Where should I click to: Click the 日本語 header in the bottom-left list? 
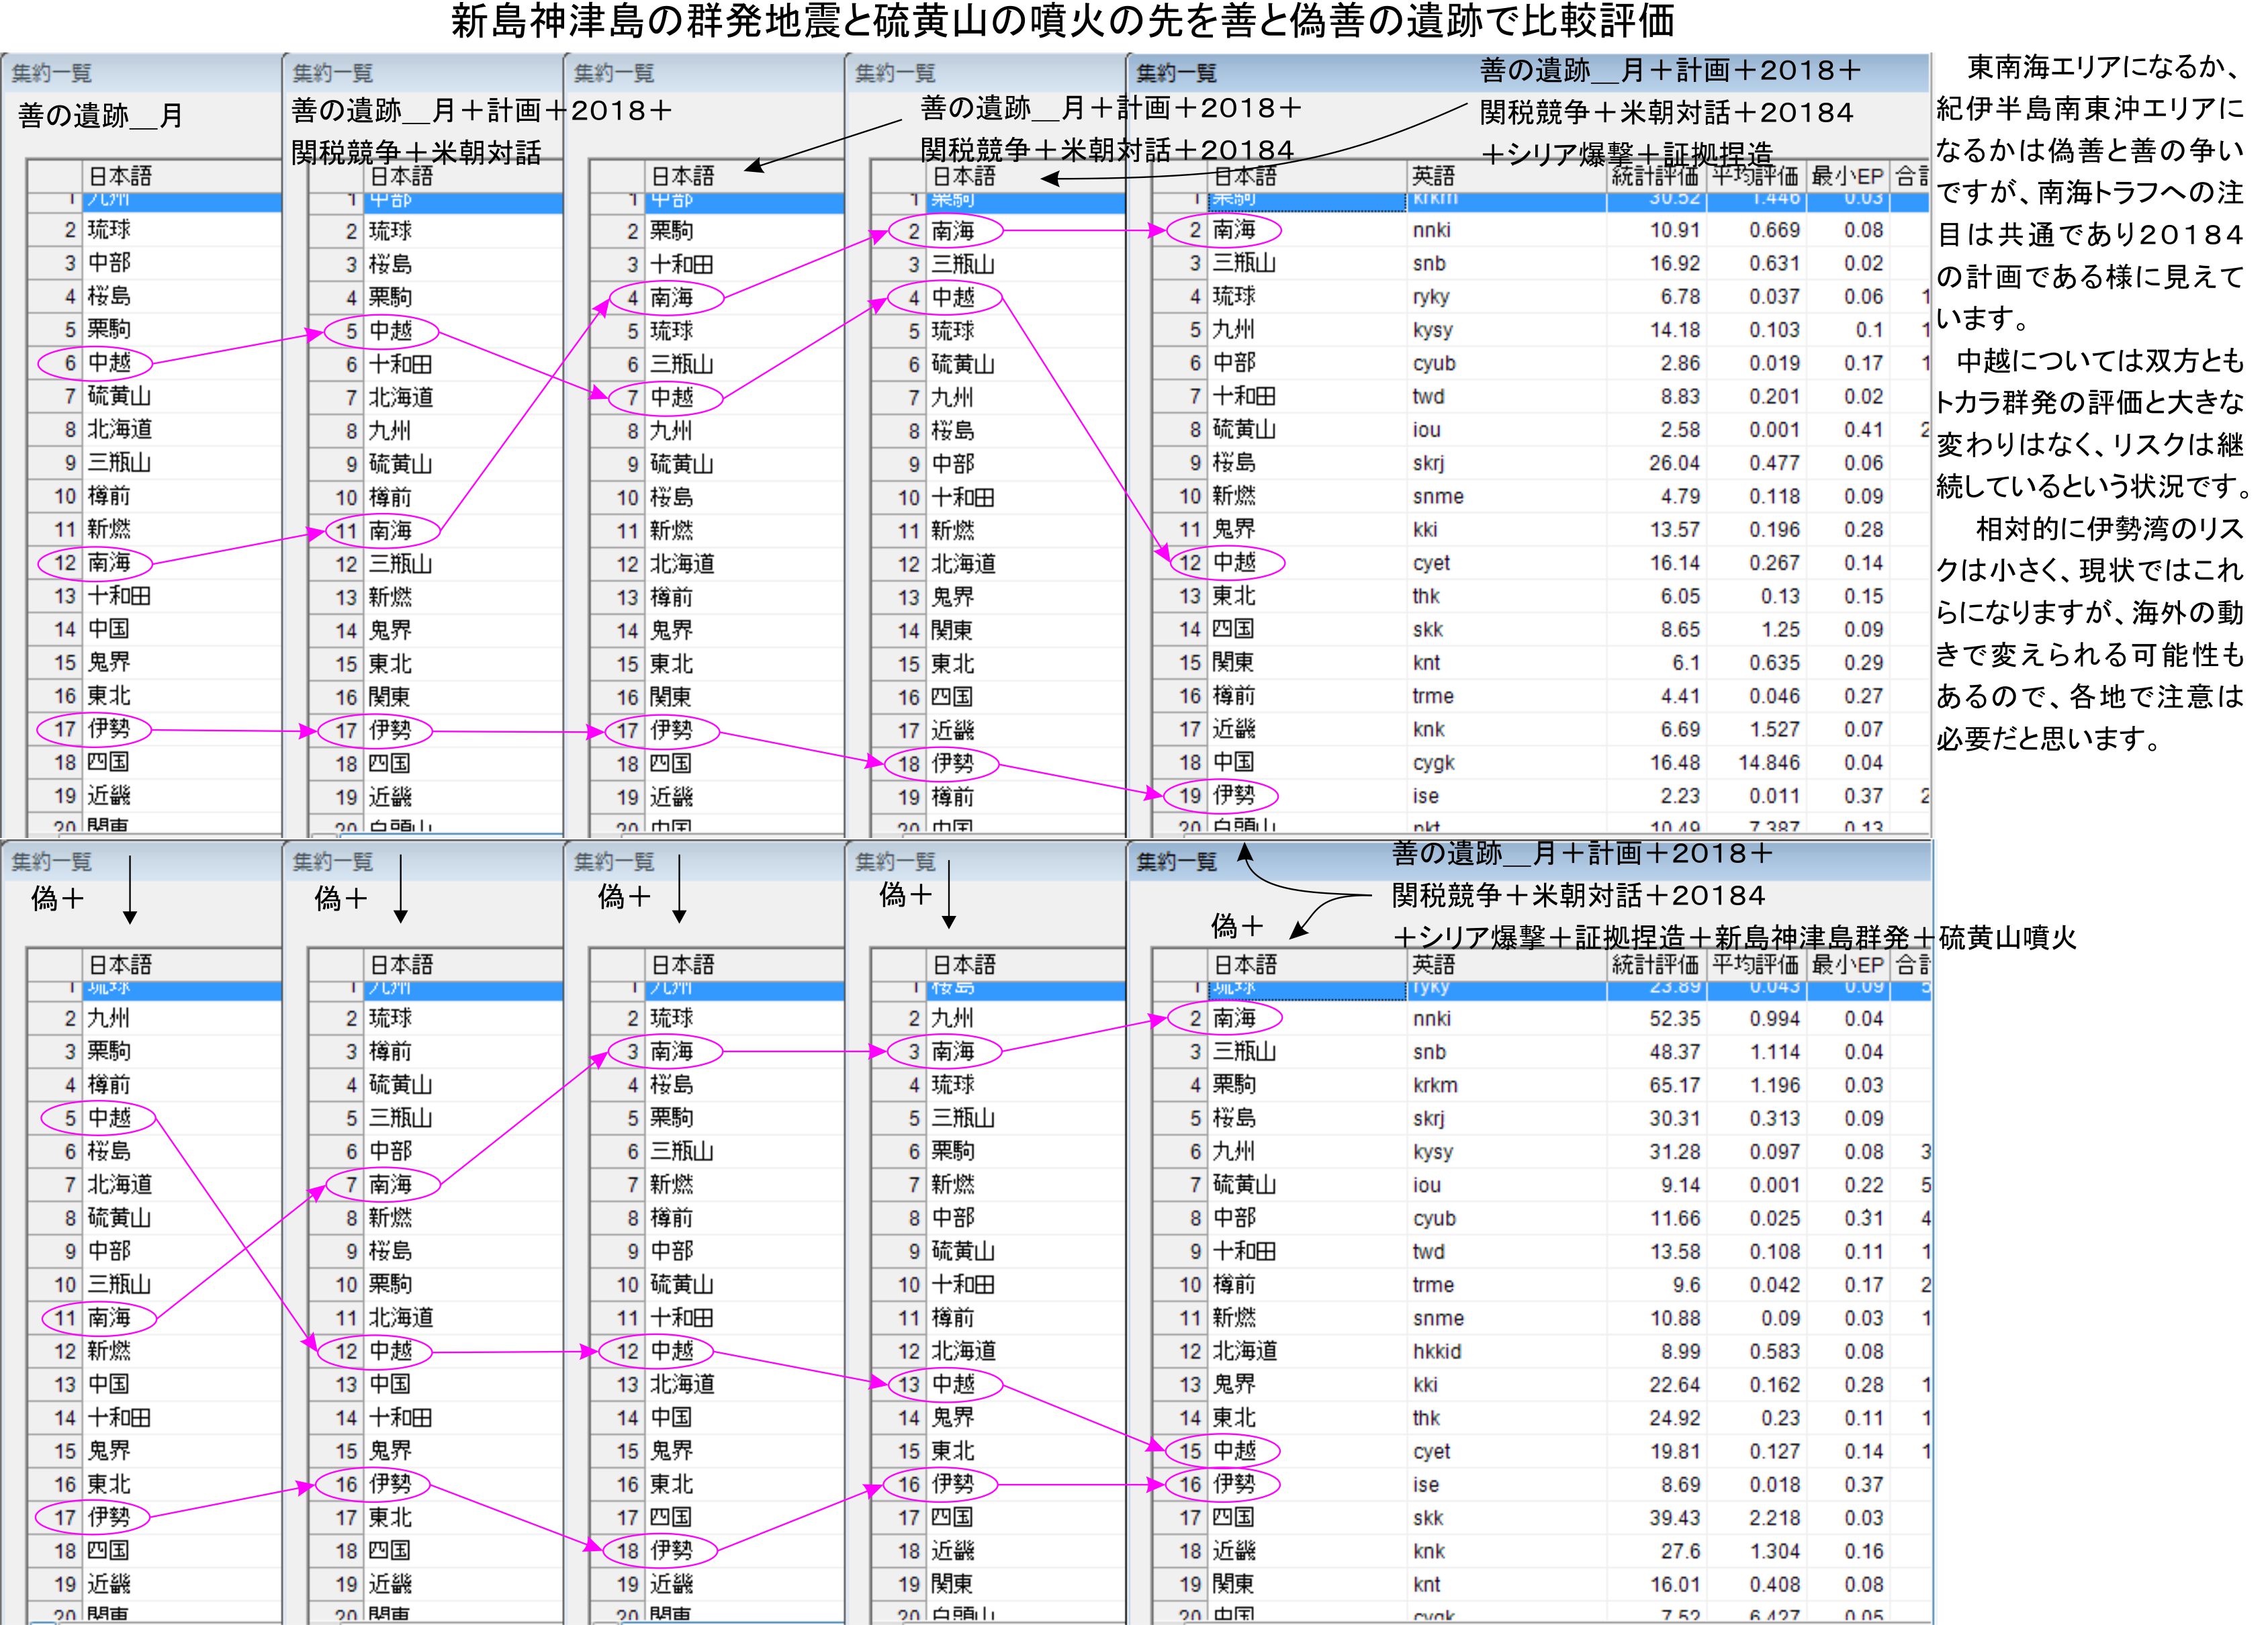pyautogui.click(x=120, y=965)
